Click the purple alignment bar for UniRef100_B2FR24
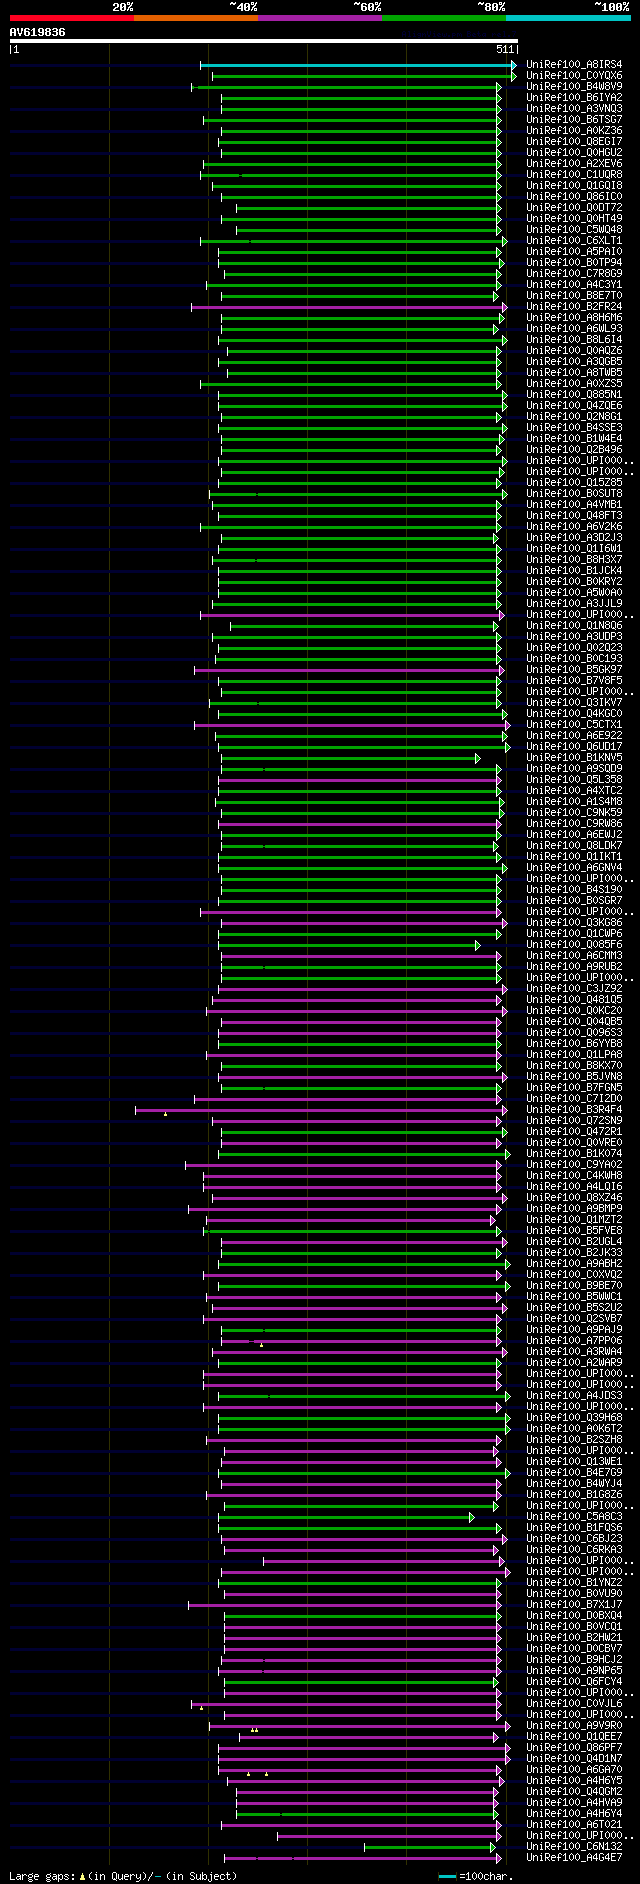The width and height of the screenshot is (640, 1884). click(349, 307)
